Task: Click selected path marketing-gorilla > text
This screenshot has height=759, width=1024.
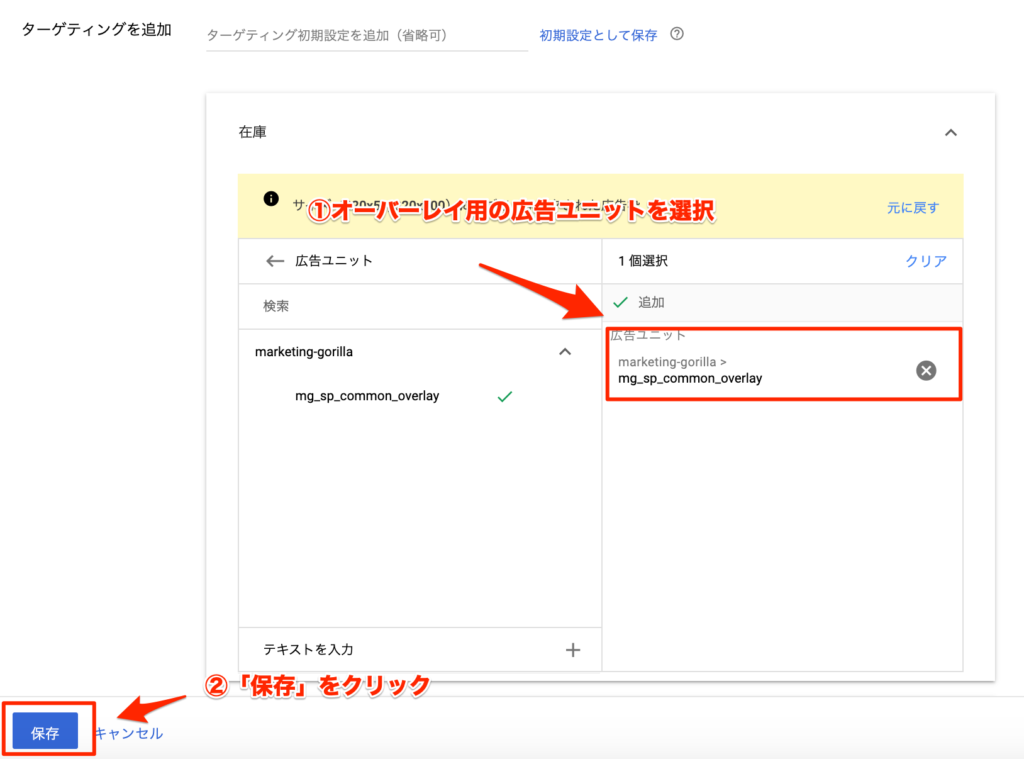Action: (x=672, y=362)
